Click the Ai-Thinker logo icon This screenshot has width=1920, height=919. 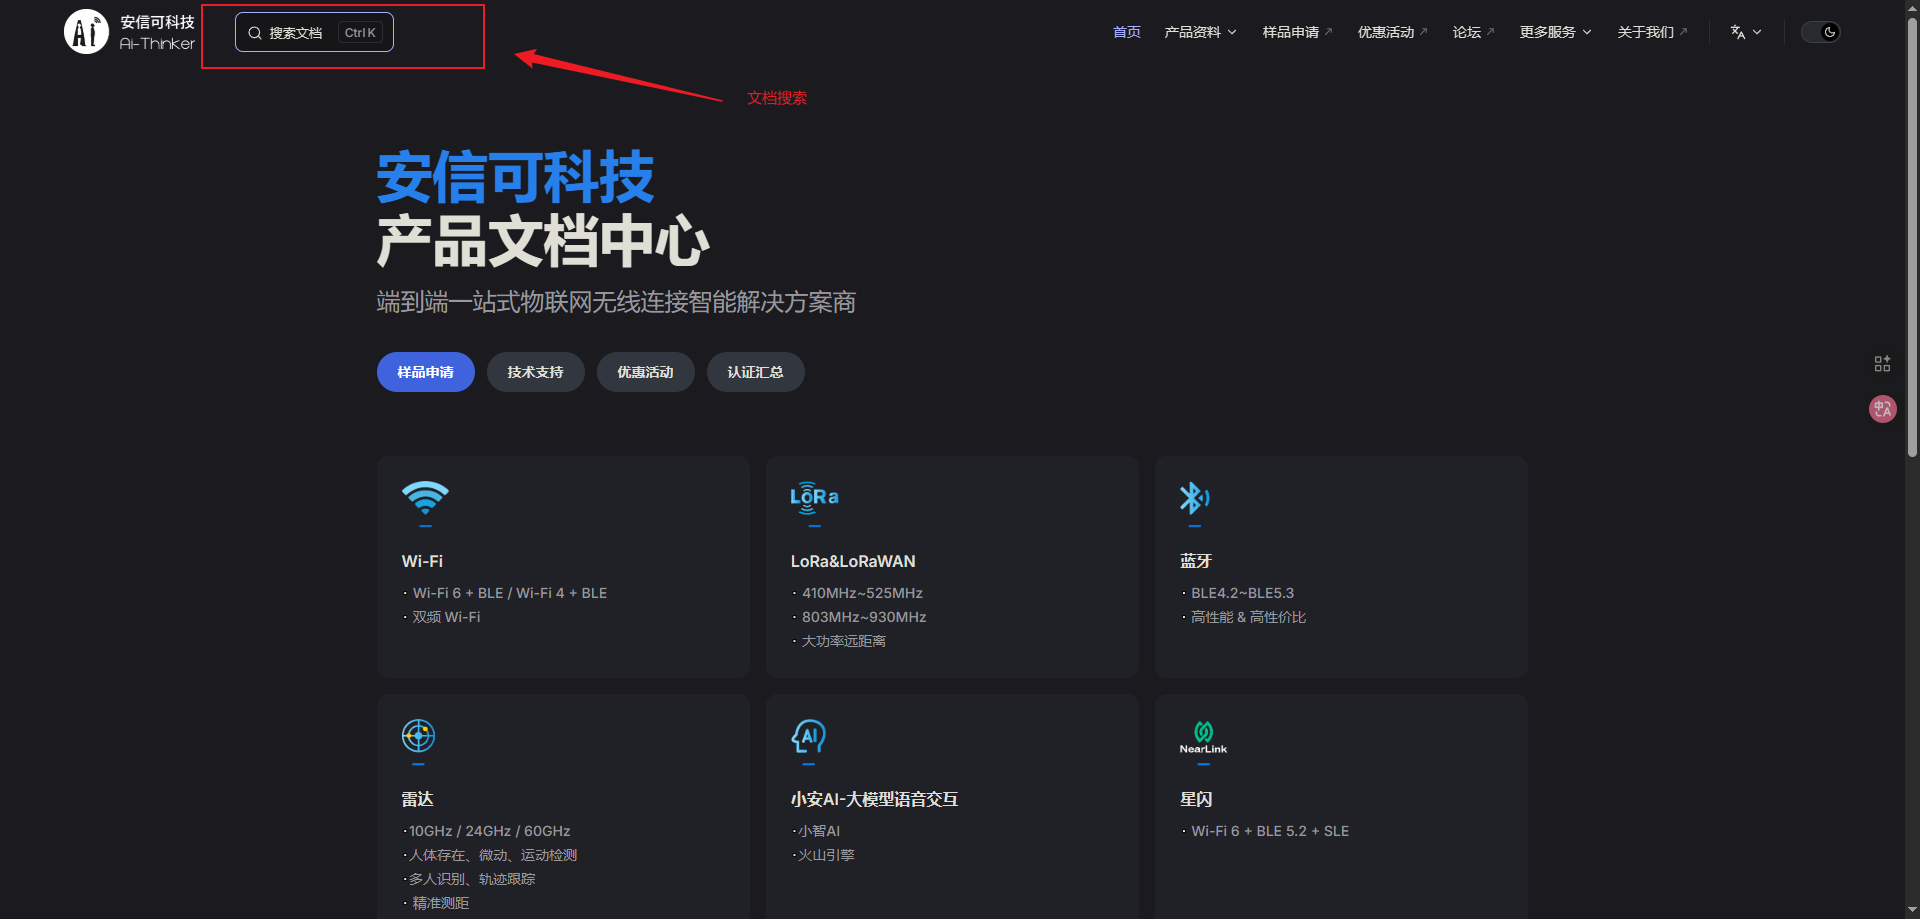(86, 32)
